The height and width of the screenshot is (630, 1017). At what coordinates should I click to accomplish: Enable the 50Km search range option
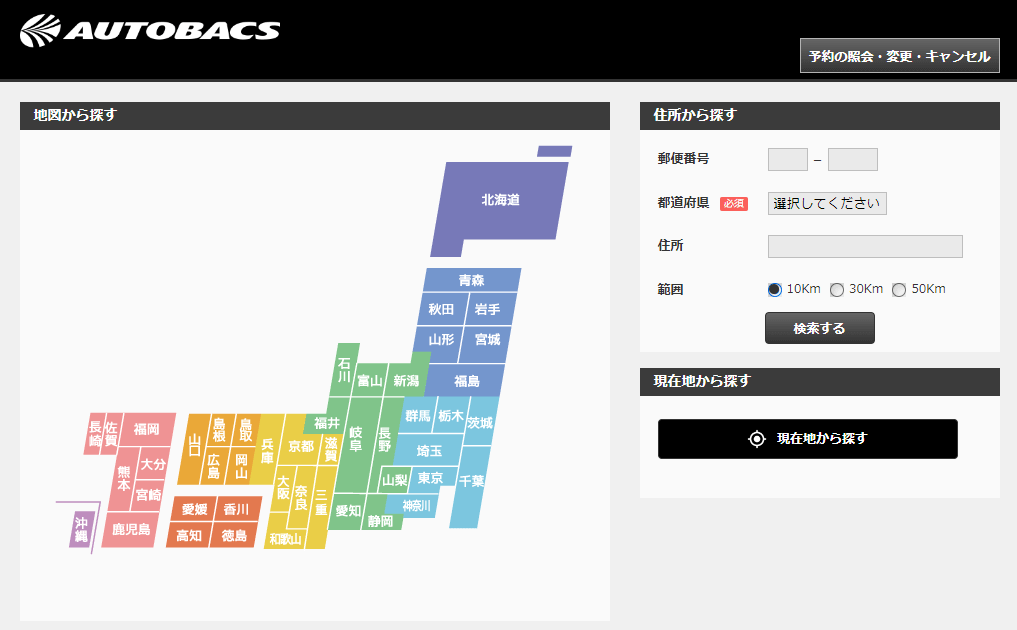pyautogui.click(x=898, y=288)
